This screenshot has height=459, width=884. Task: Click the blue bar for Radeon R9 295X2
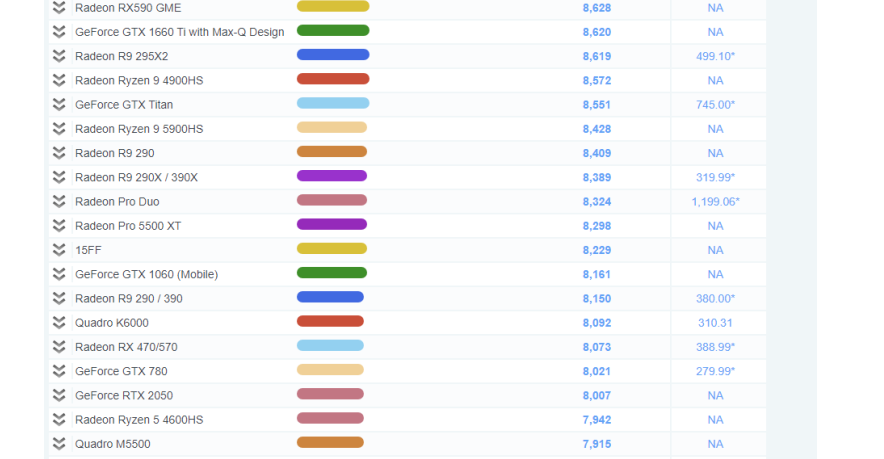point(333,55)
